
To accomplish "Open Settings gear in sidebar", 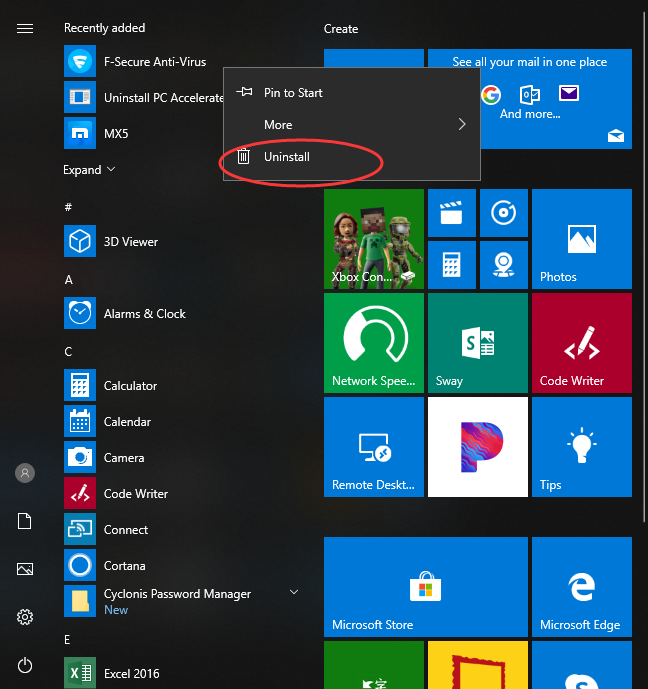I will 25,617.
